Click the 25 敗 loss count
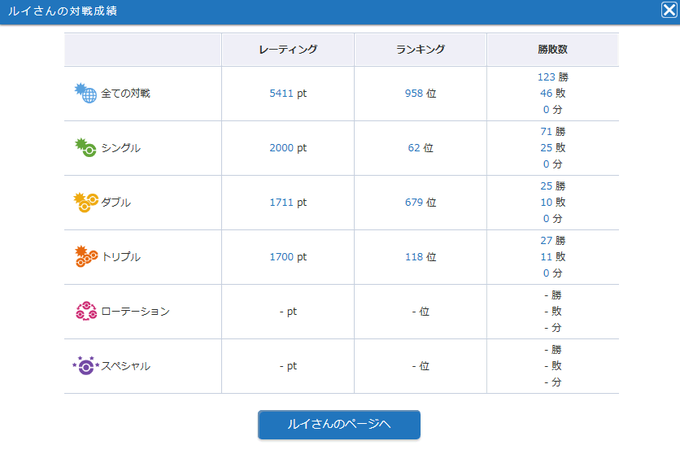The width and height of the screenshot is (680, 454). coord(552,148)
